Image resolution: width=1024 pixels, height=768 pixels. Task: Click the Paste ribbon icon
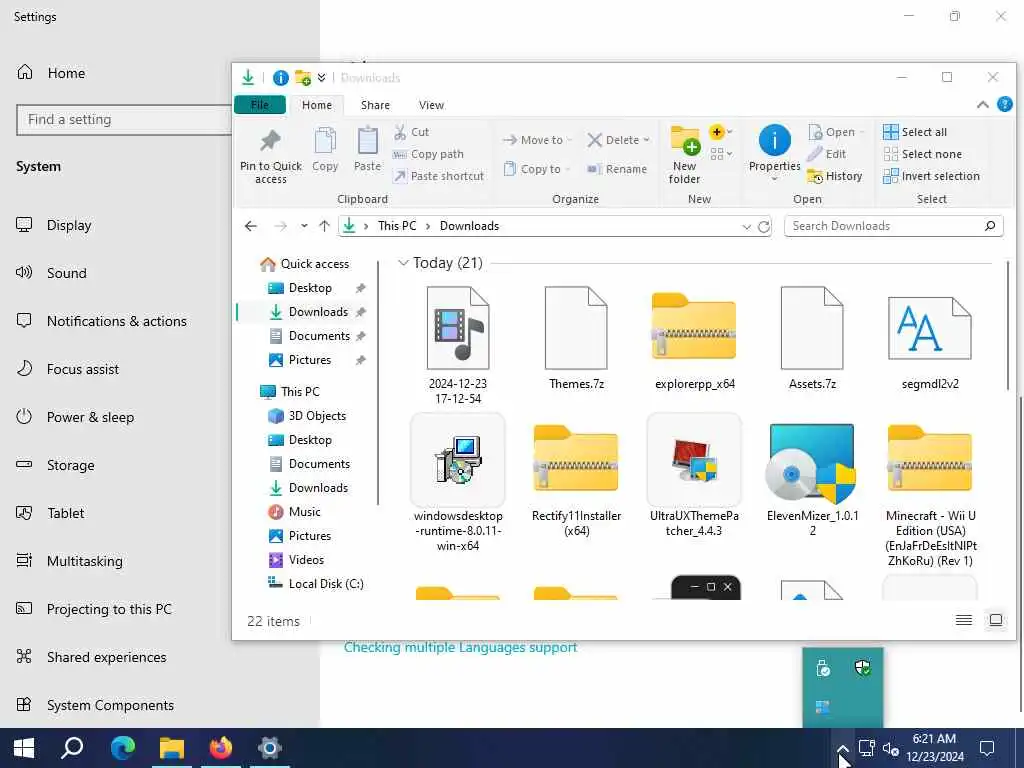point(367,140)
